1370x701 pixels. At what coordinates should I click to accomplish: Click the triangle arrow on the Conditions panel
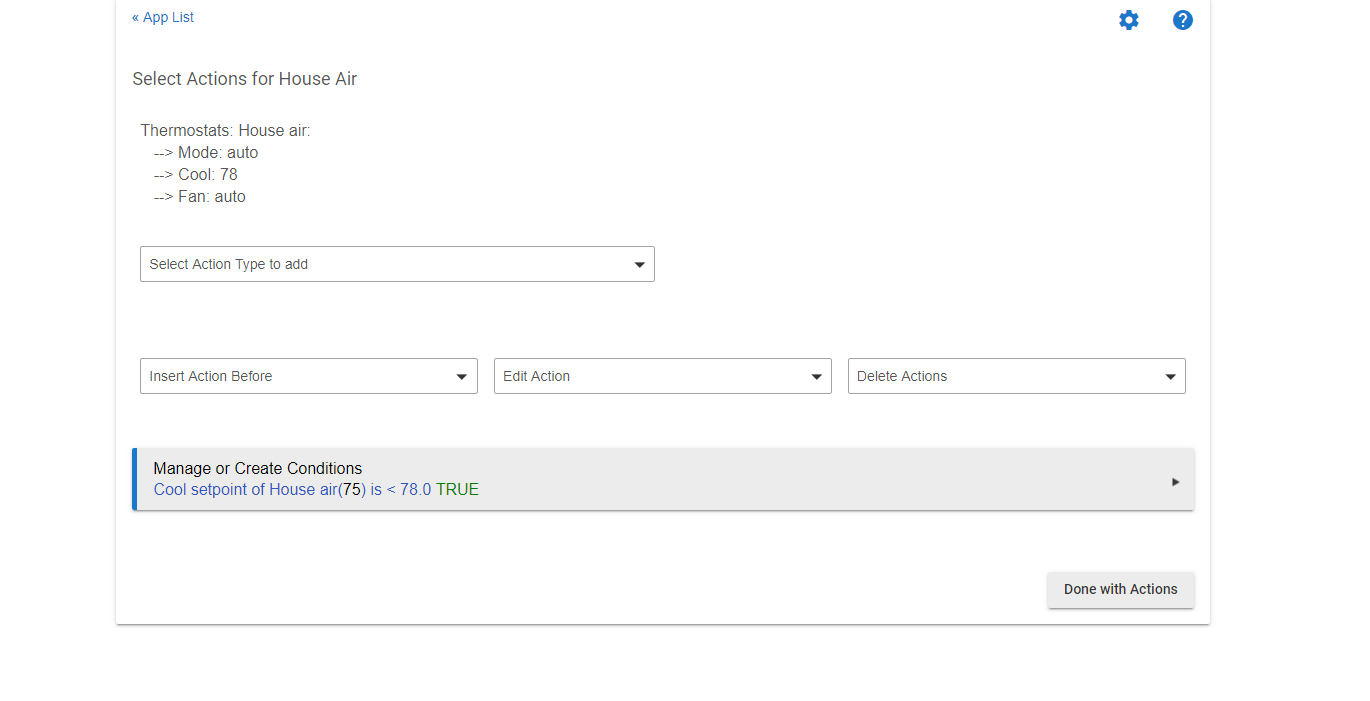(x=1176, y=482)
